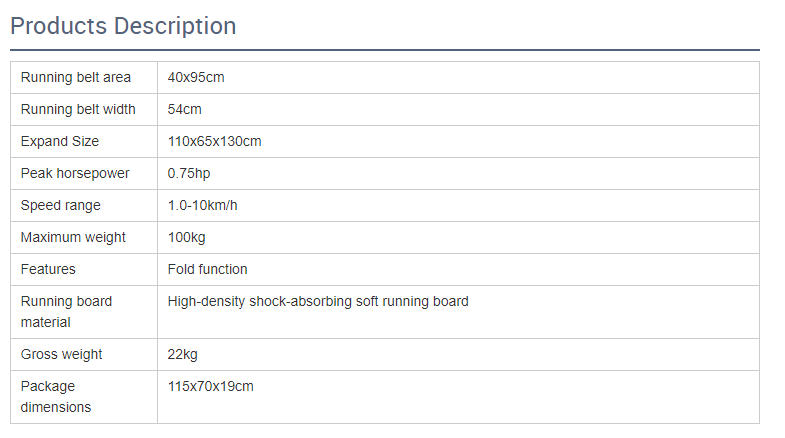
Task: Click the 22kg gross weight value
Action: click(182, 355)
